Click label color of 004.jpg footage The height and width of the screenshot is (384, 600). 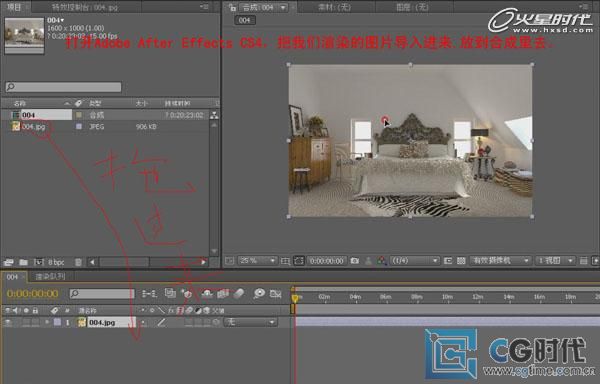(x=79, y=126)
